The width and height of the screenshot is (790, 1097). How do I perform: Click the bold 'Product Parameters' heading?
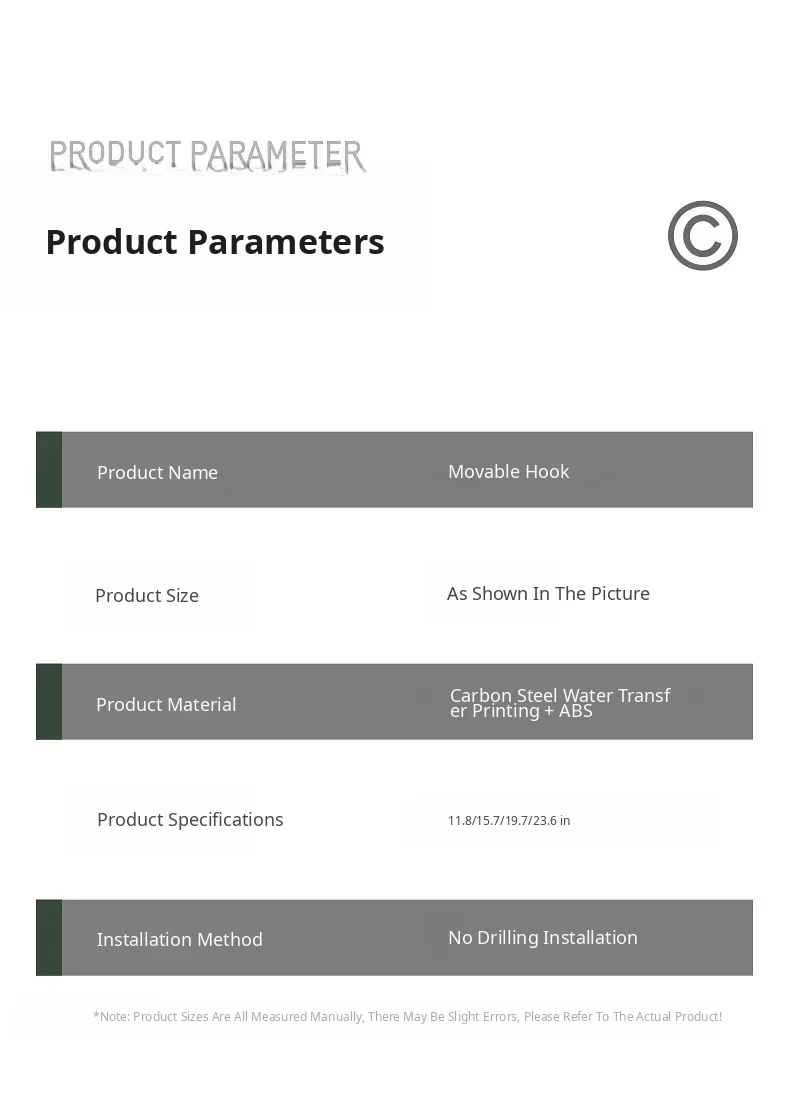(215, 242)
